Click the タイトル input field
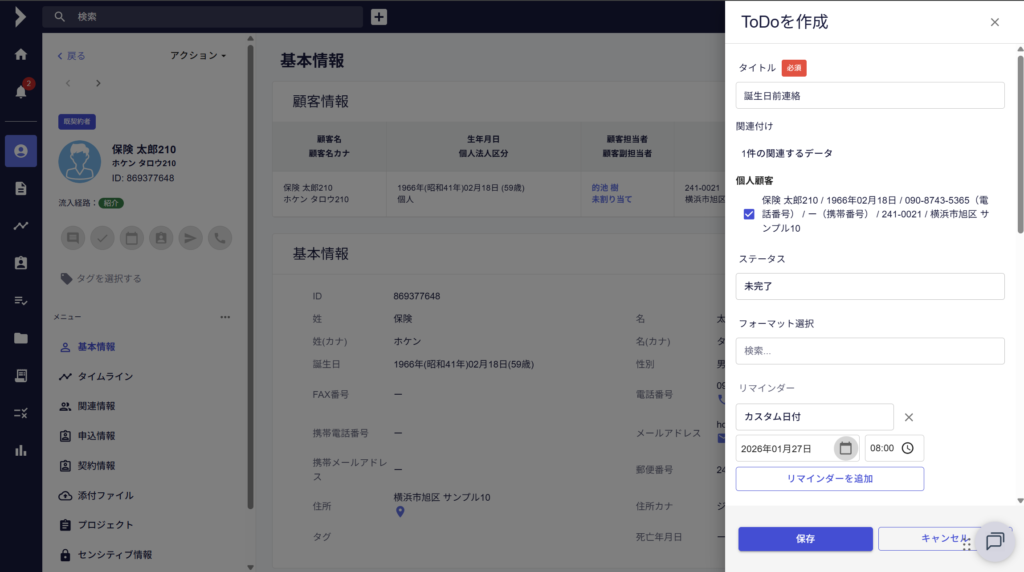The height and width of the screenshot is (572, 1024). click(x=869, y=96)
